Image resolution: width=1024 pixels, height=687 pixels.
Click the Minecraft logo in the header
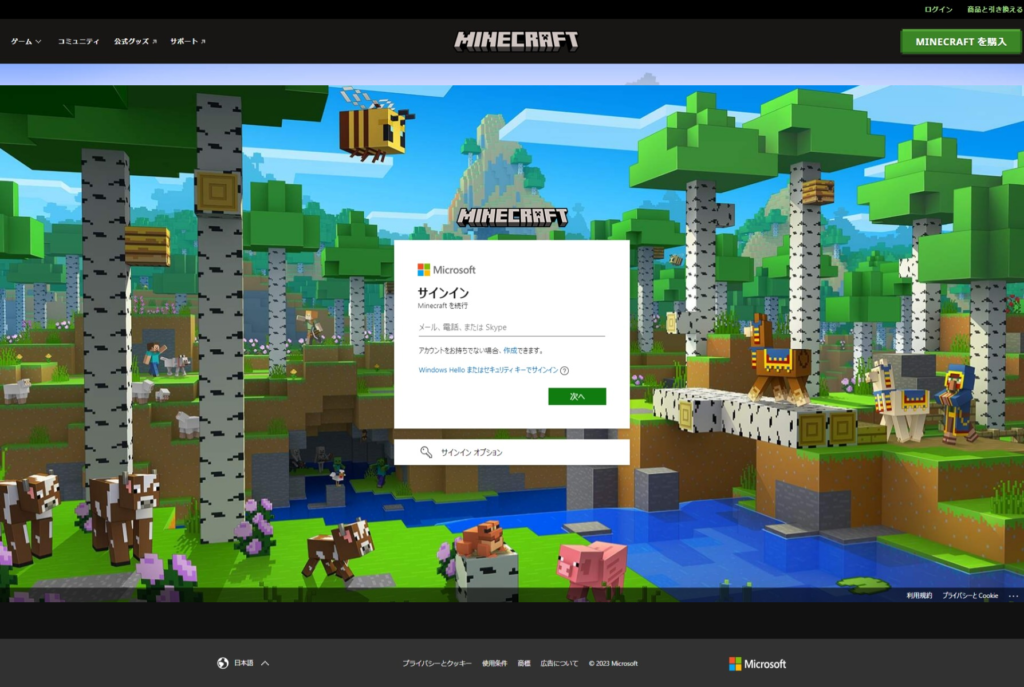coord(516,40)
